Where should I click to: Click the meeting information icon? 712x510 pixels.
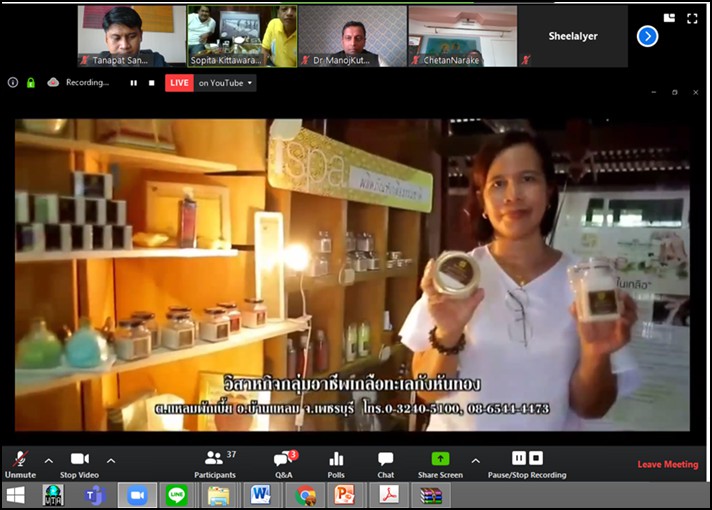13,83
